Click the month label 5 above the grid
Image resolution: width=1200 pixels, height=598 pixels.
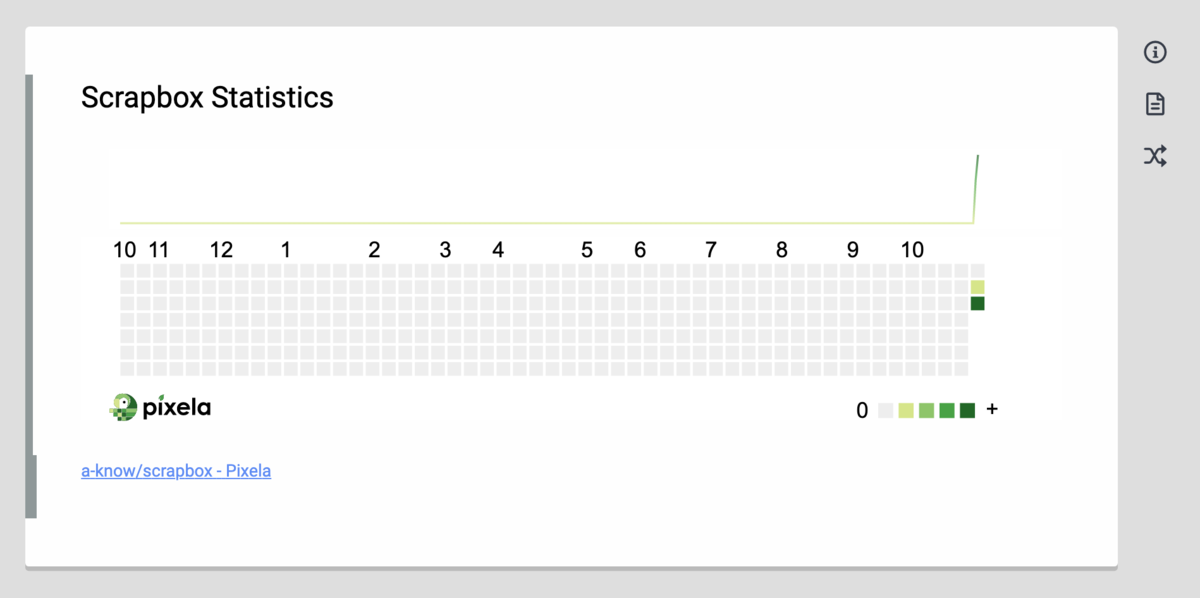pos(587,250)
